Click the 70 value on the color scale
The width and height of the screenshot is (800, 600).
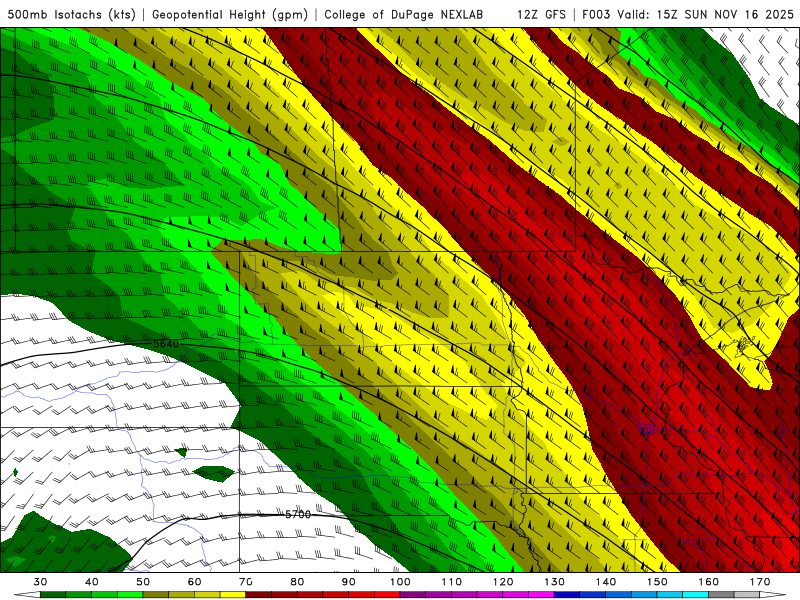coord(246,582)
